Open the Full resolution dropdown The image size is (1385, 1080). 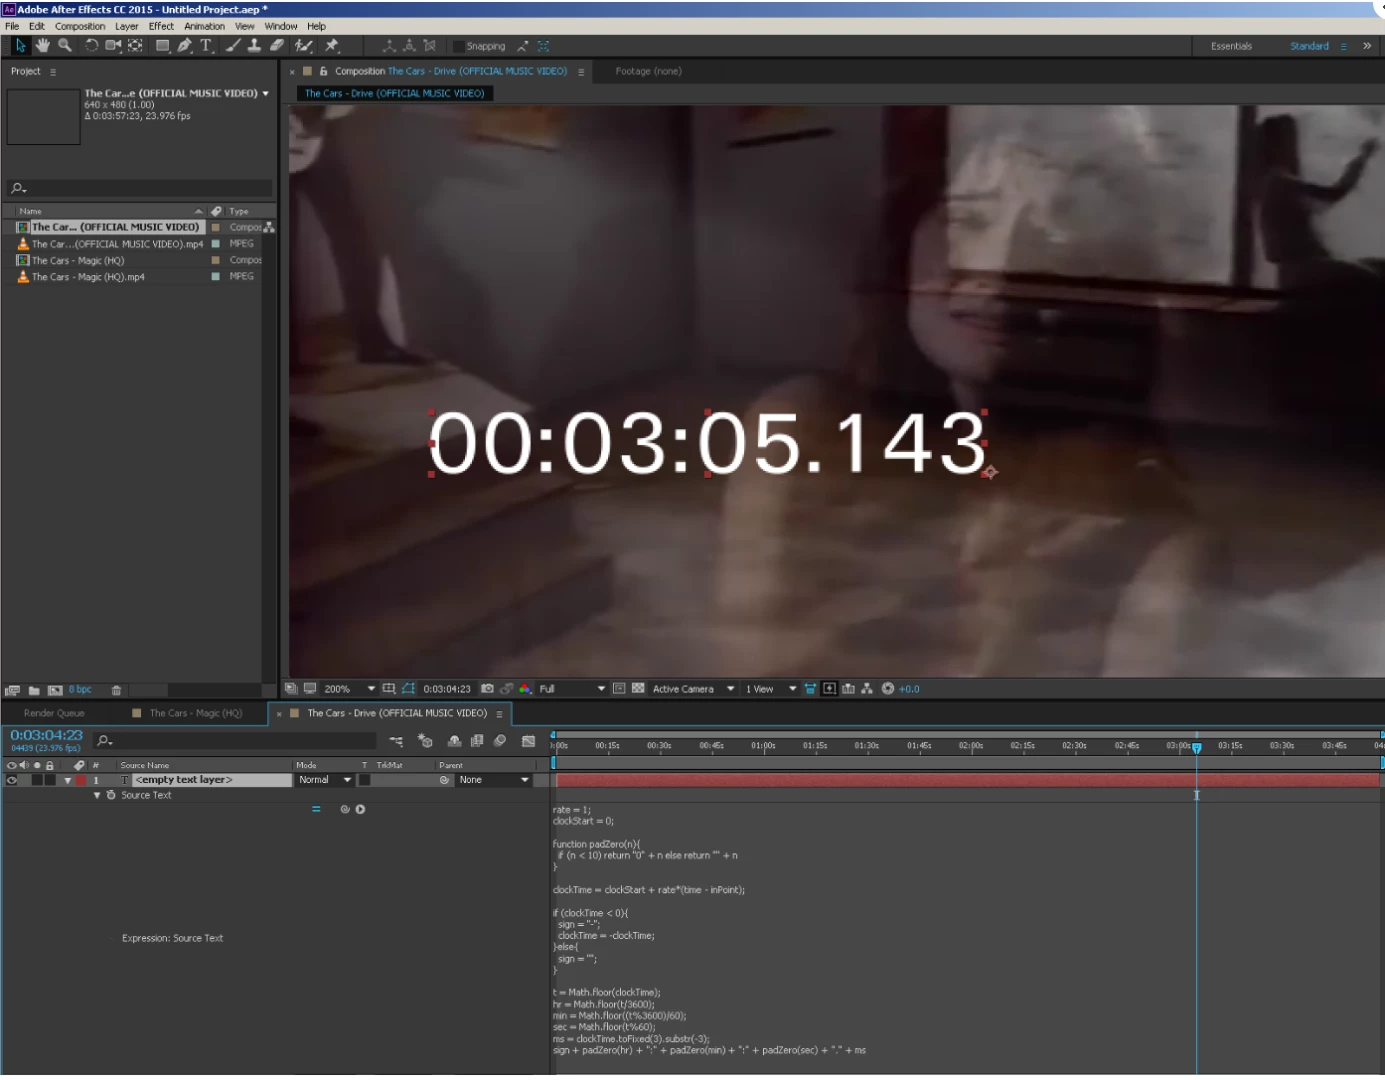[x=572, y=689]
